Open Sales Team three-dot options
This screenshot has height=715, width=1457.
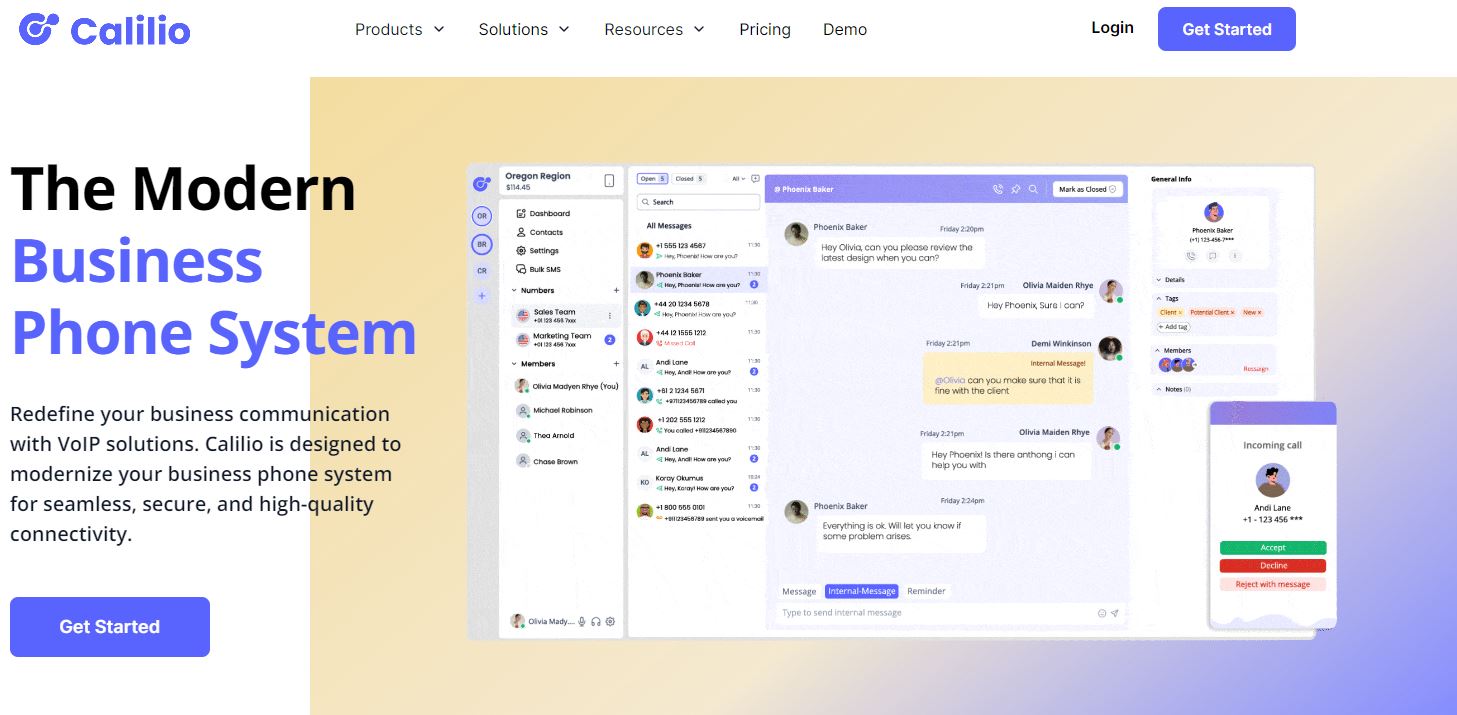pyautogui.click(x=610, y=316)
